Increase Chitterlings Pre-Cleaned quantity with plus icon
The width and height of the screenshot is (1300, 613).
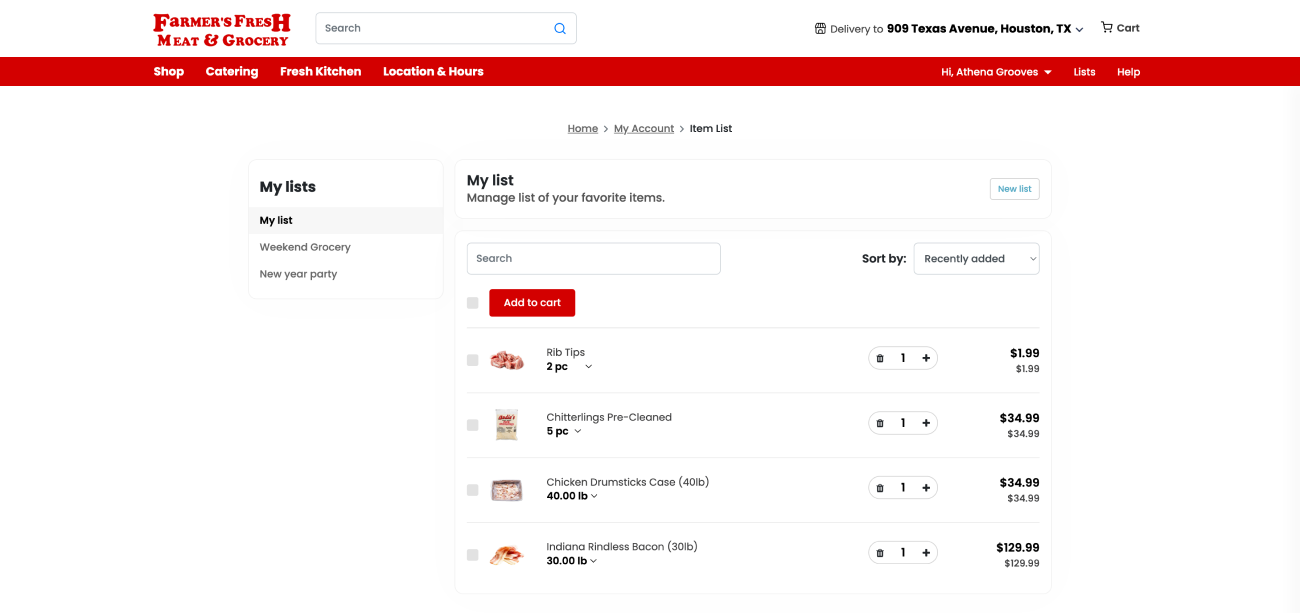[926, 423]
